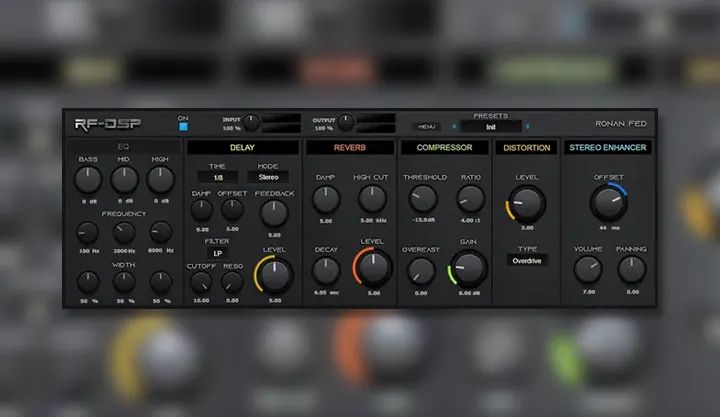
Task: Click the reverb DAMP knob
Action: coord(326,199)
